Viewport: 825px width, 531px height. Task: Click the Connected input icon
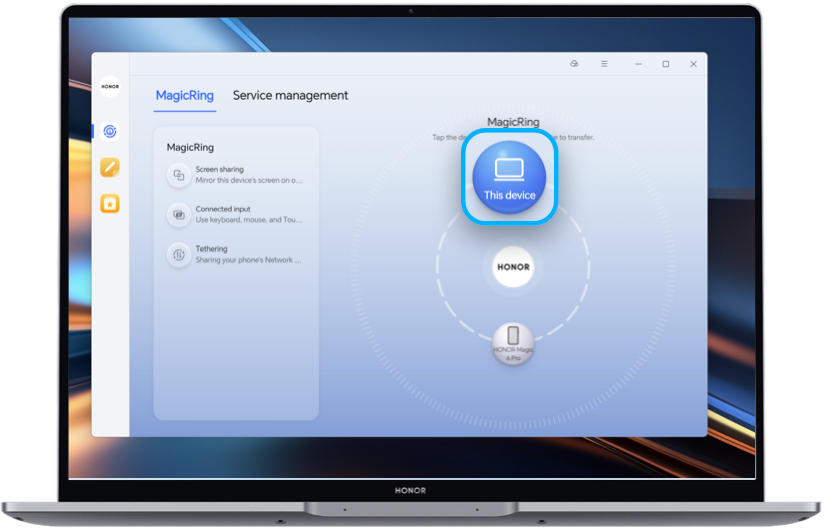179,215
